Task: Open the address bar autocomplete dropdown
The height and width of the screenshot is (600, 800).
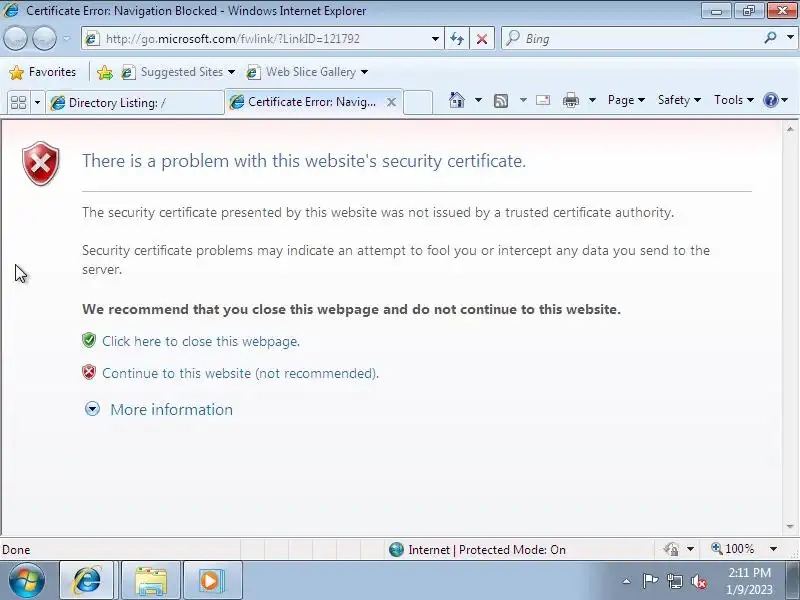Action: (x=435, y=39)
